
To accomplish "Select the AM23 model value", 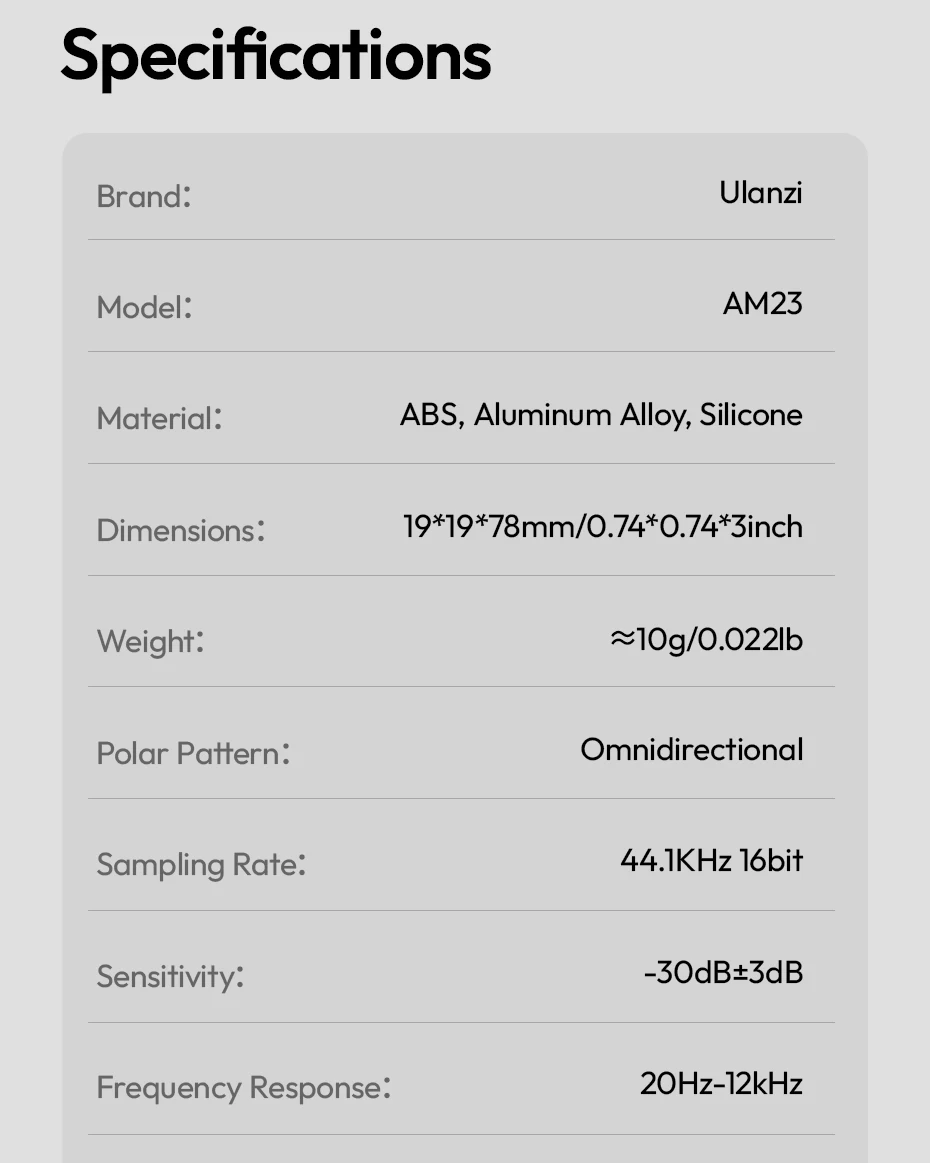I will point(762,304).
